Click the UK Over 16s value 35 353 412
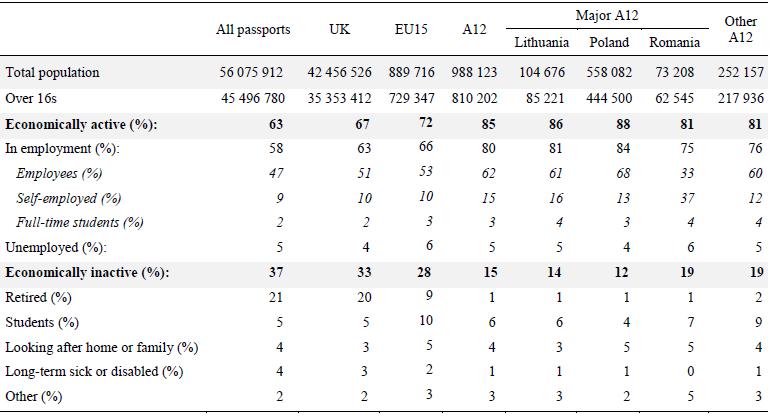Image resolution: width=778 pixels, height=417 pixels. [340, 98]
